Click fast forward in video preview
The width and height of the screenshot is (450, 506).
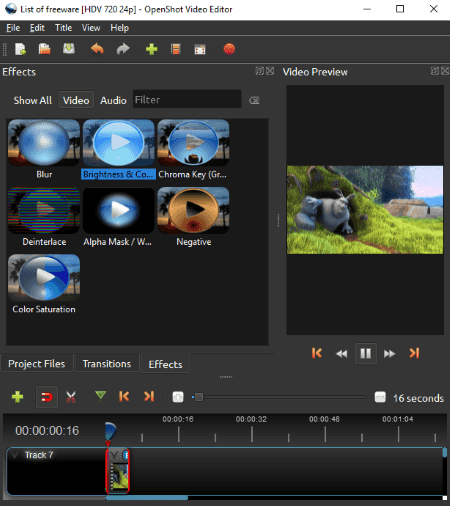pos(389,353)
